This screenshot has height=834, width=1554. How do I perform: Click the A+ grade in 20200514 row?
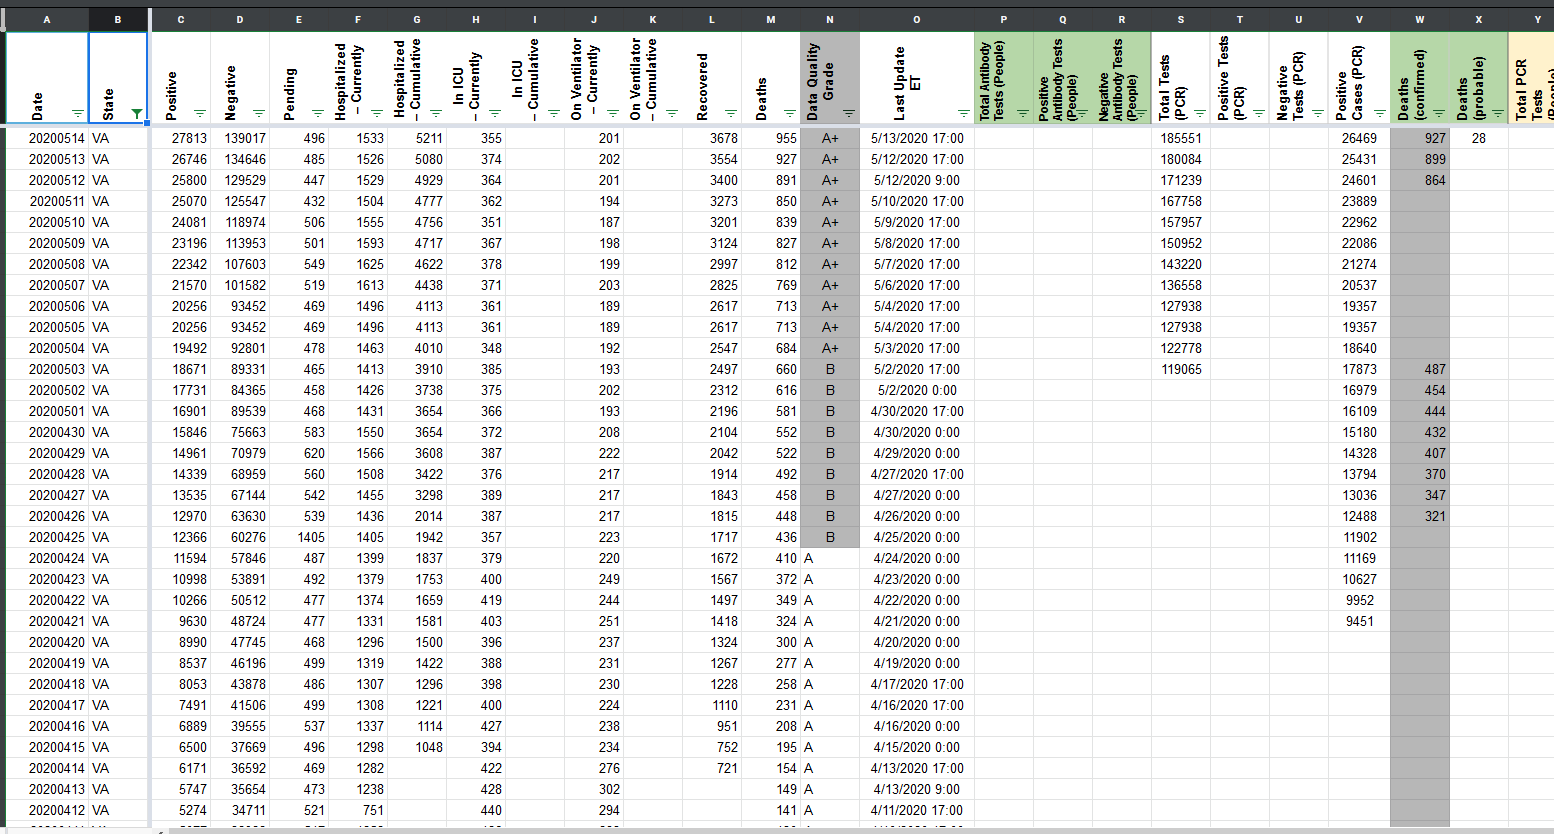tap(830, 138)
